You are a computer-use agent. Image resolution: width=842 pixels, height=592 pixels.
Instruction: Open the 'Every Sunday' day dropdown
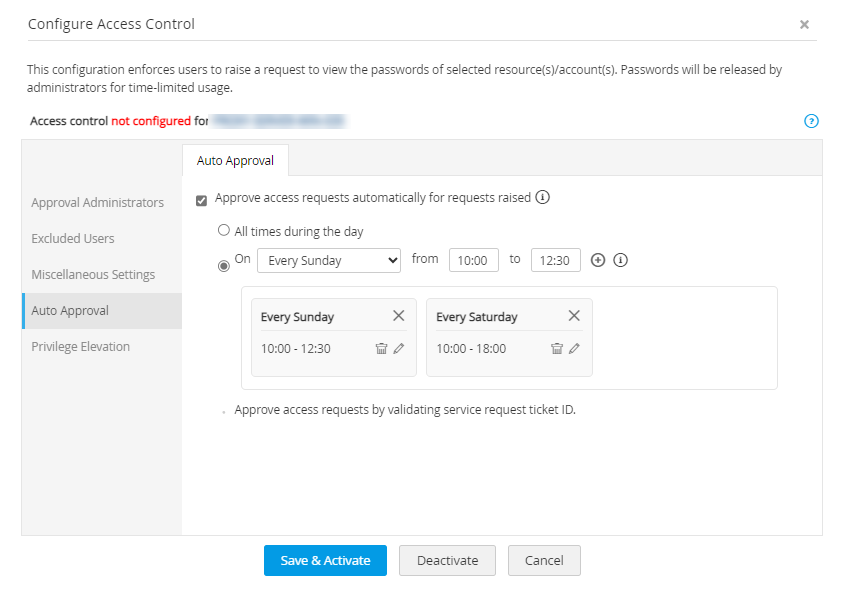328,261
